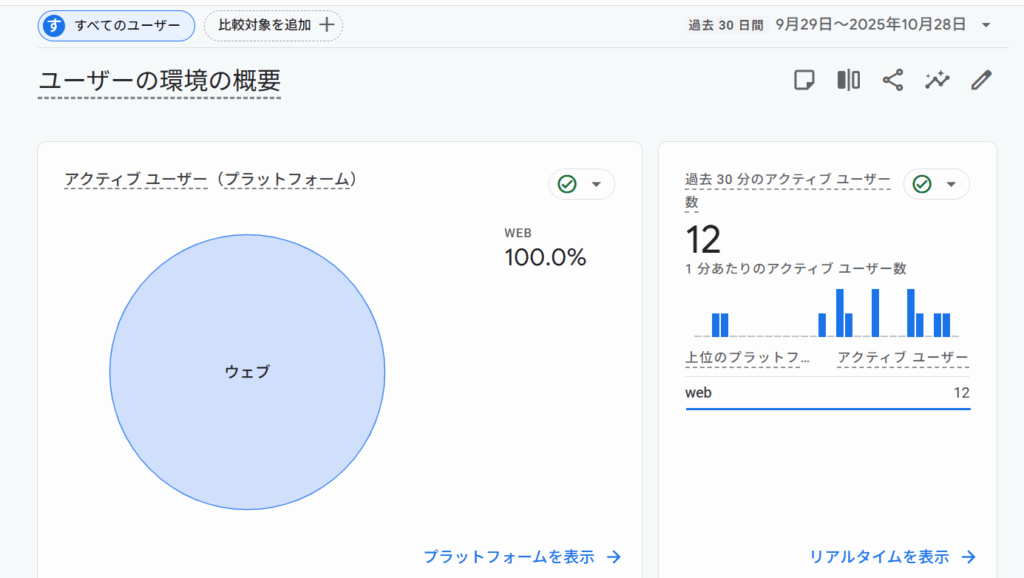
Task: Click green check icon on platform card
Action: click(x=567, y=184)
